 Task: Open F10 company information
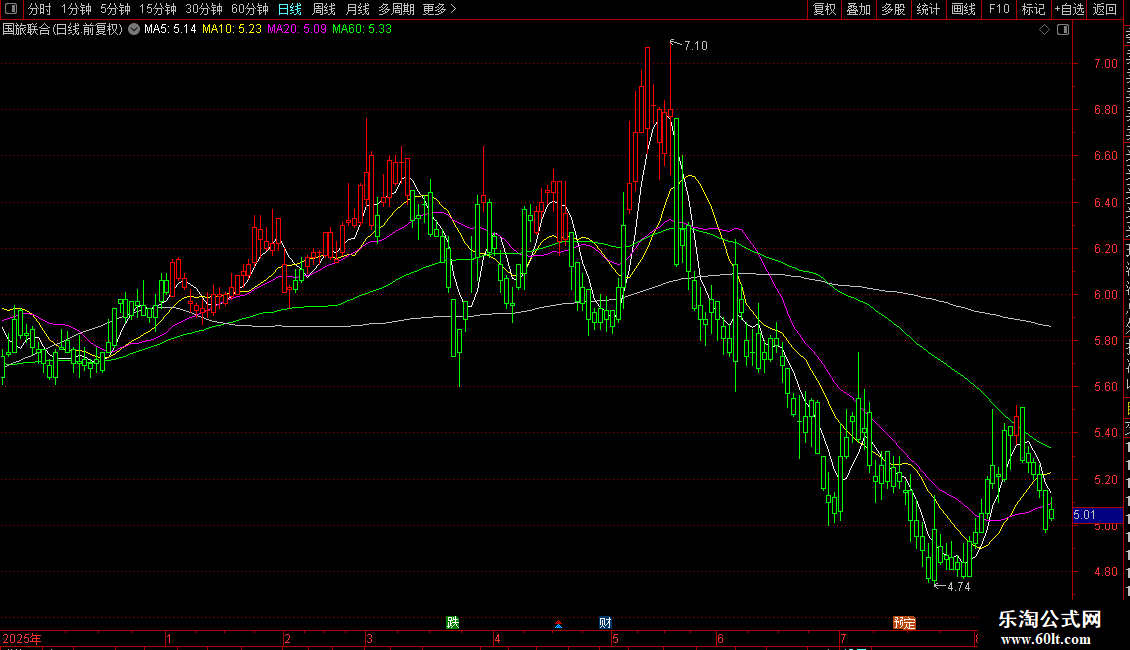pos(999,9)
